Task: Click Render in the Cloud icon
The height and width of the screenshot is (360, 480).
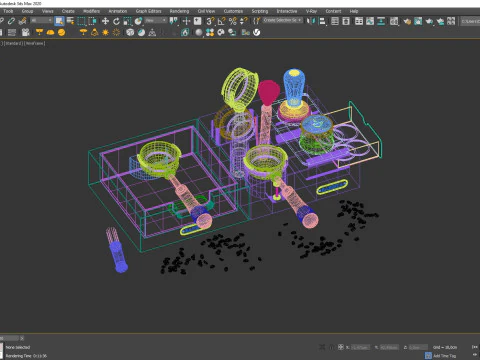Action: click(x=440, y=21)
